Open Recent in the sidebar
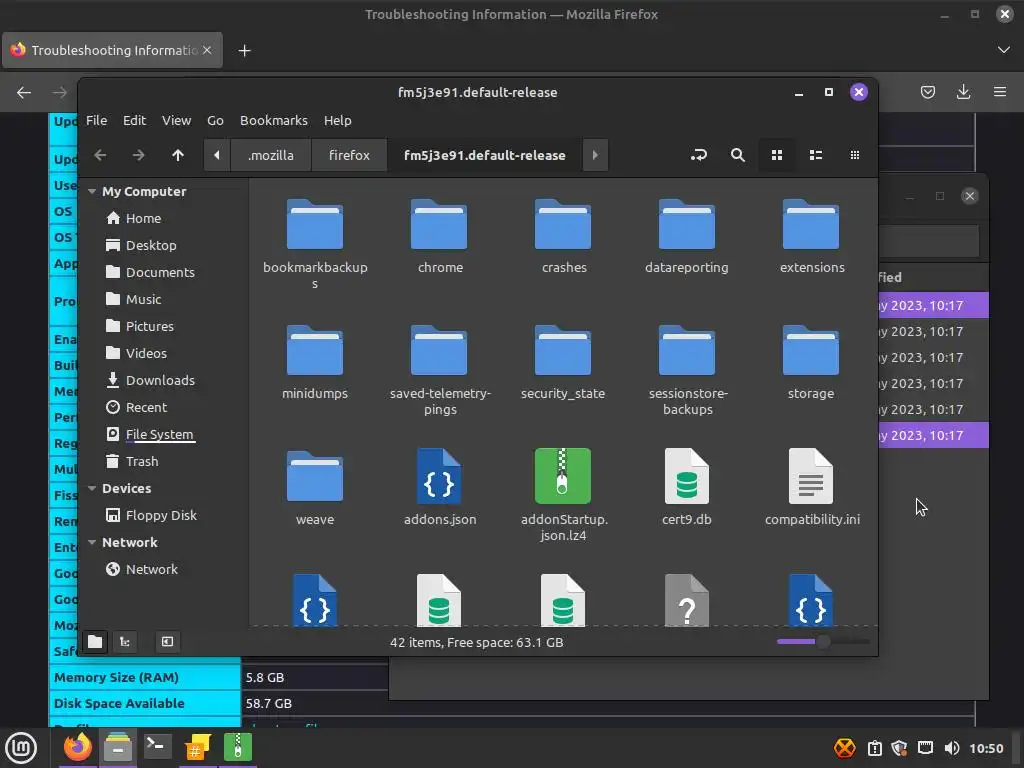This screenshot has height=768, width=1024. pyautogui.click(x=136, y=408)
